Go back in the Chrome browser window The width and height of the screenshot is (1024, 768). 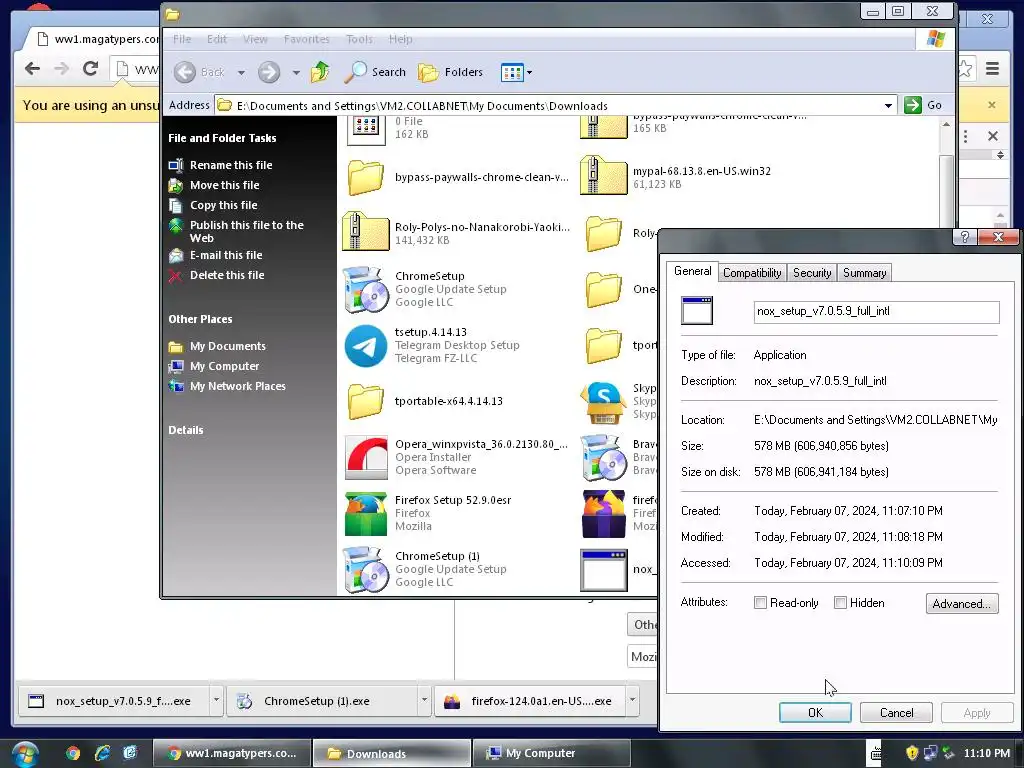(x=32, y=68)
